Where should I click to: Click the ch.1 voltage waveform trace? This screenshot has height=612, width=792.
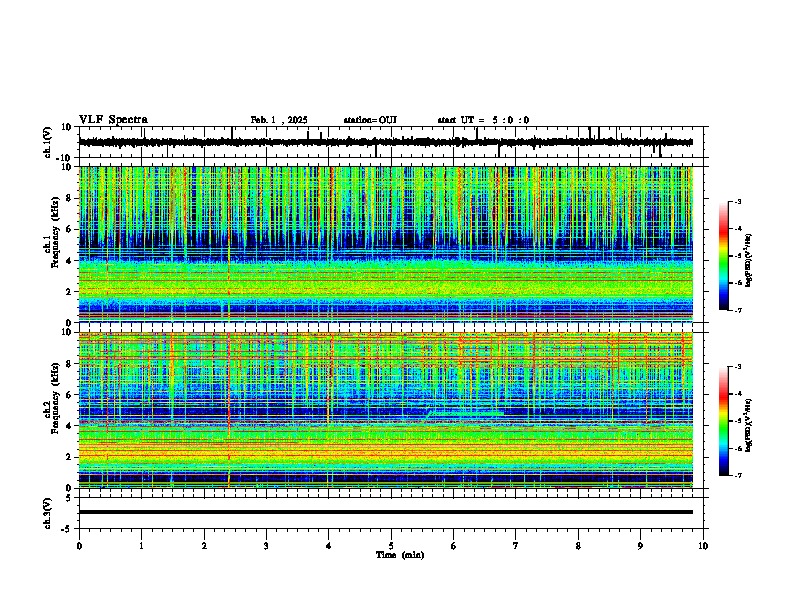point(386,142)
